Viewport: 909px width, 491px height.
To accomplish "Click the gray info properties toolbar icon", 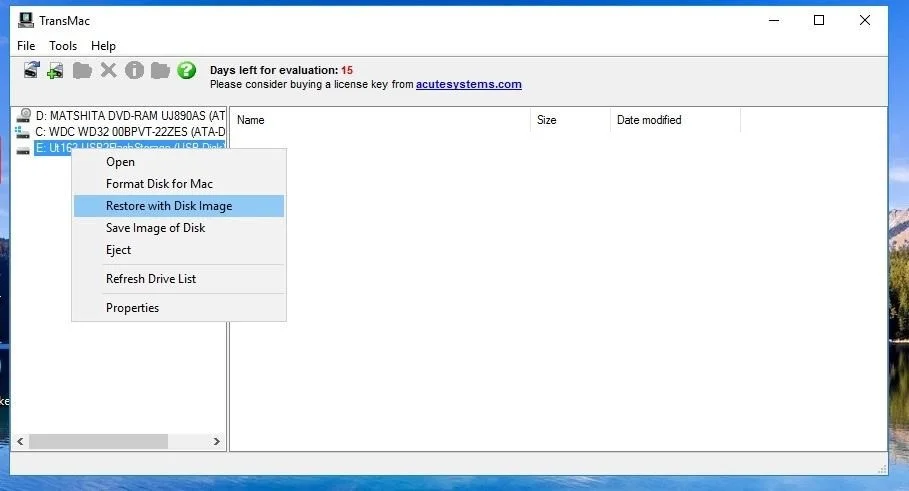I will pos(134,70).
